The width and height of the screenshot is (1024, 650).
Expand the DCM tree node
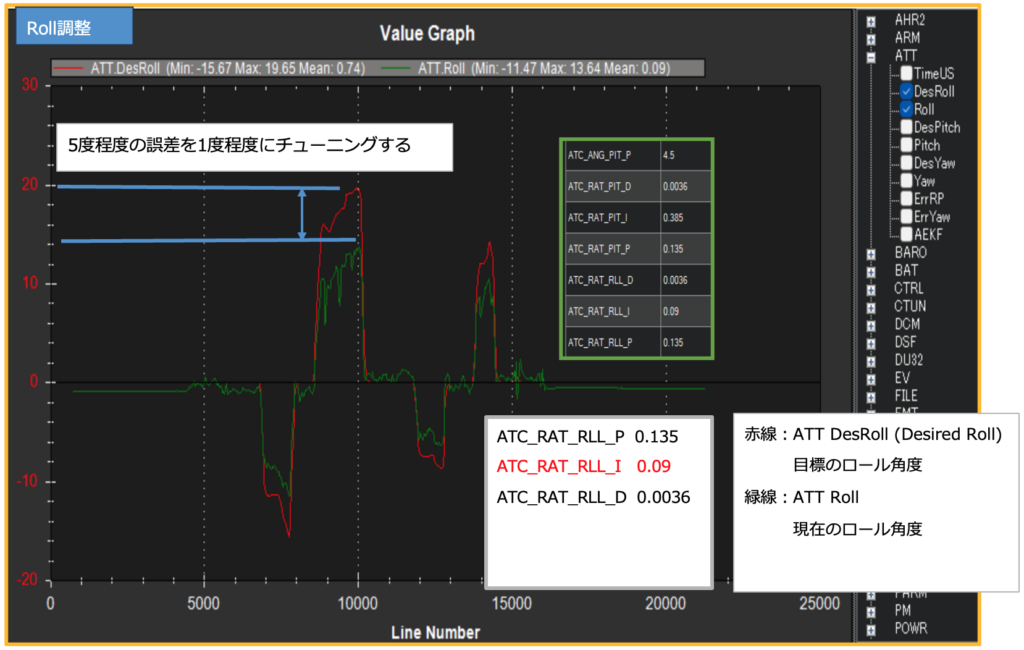pyautogui.click(x=871, y=325)
